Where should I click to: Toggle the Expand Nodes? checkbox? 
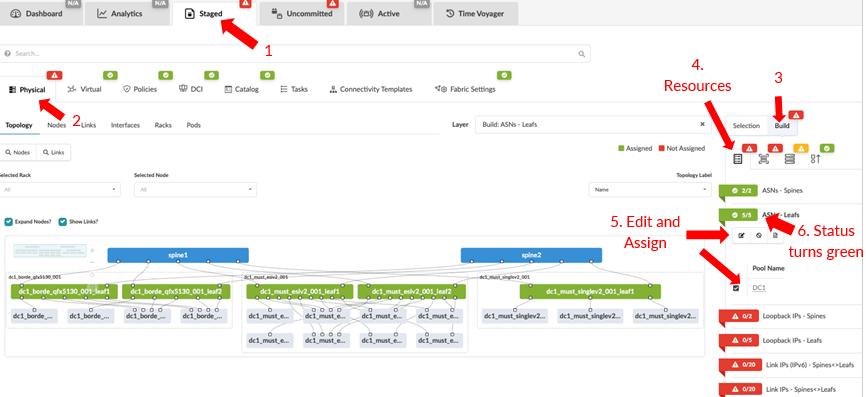coord(8,222)
